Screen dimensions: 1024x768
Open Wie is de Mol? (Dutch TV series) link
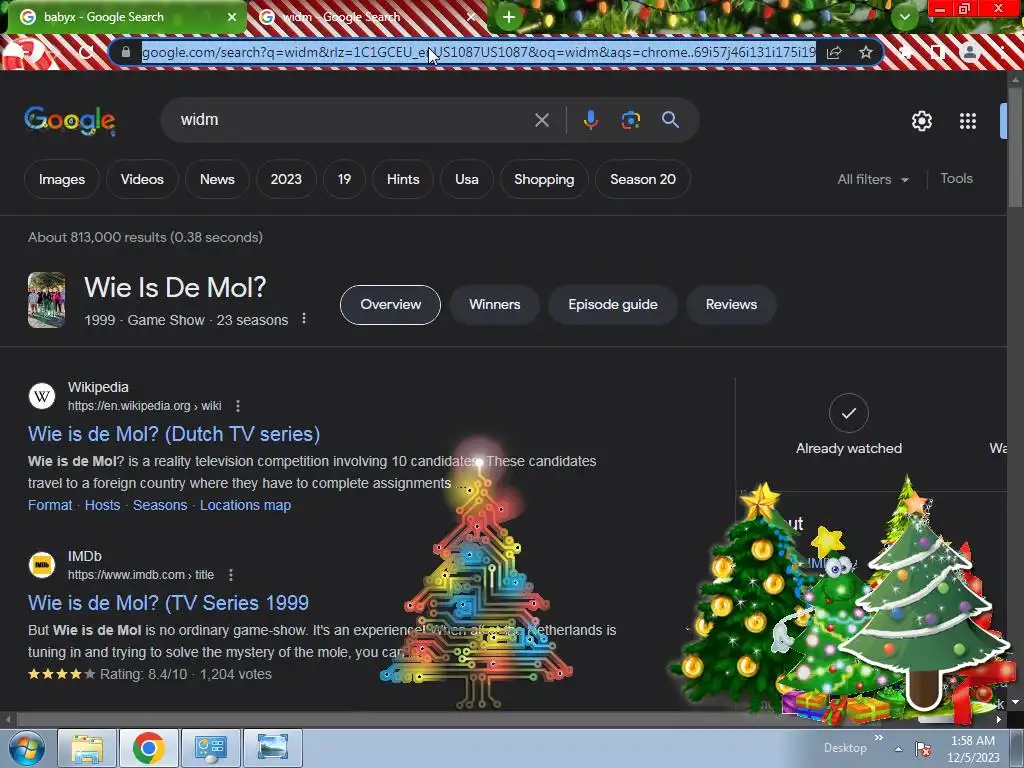click(x=174, y=434)
